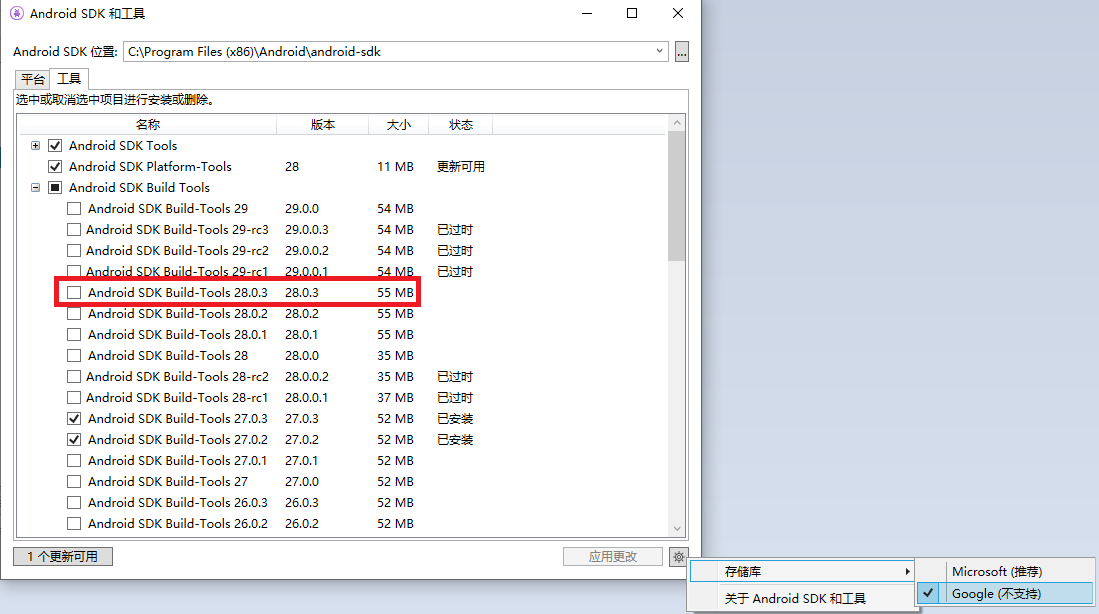Click the Android SDK Tools row label
1099x614 pixels.
point(123,146)
